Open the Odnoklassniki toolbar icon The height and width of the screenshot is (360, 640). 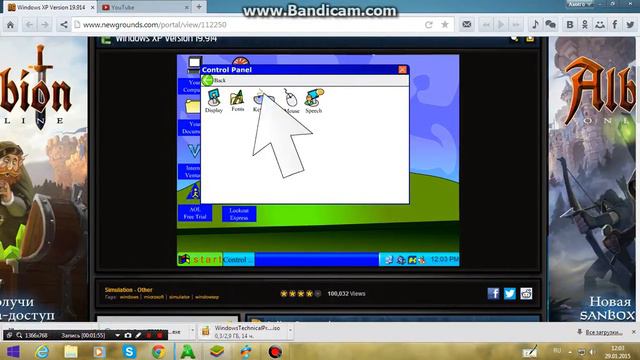585,25
